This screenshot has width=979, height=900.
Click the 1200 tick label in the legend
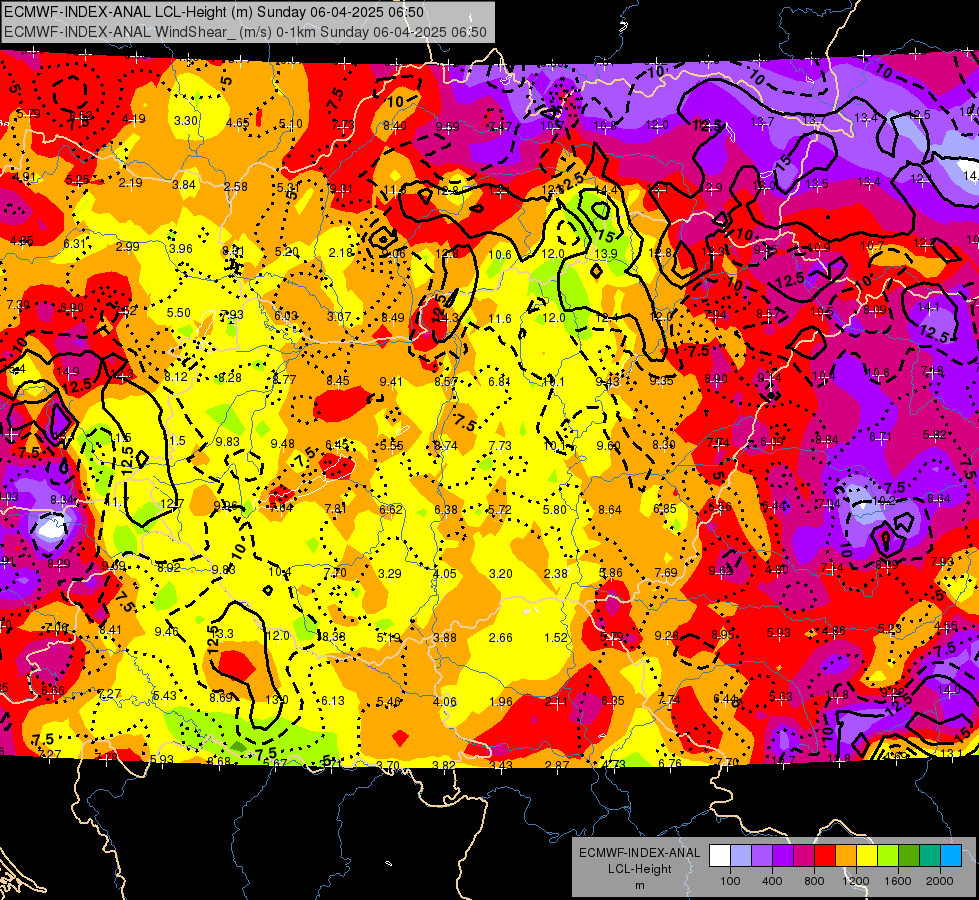(856, 881)
